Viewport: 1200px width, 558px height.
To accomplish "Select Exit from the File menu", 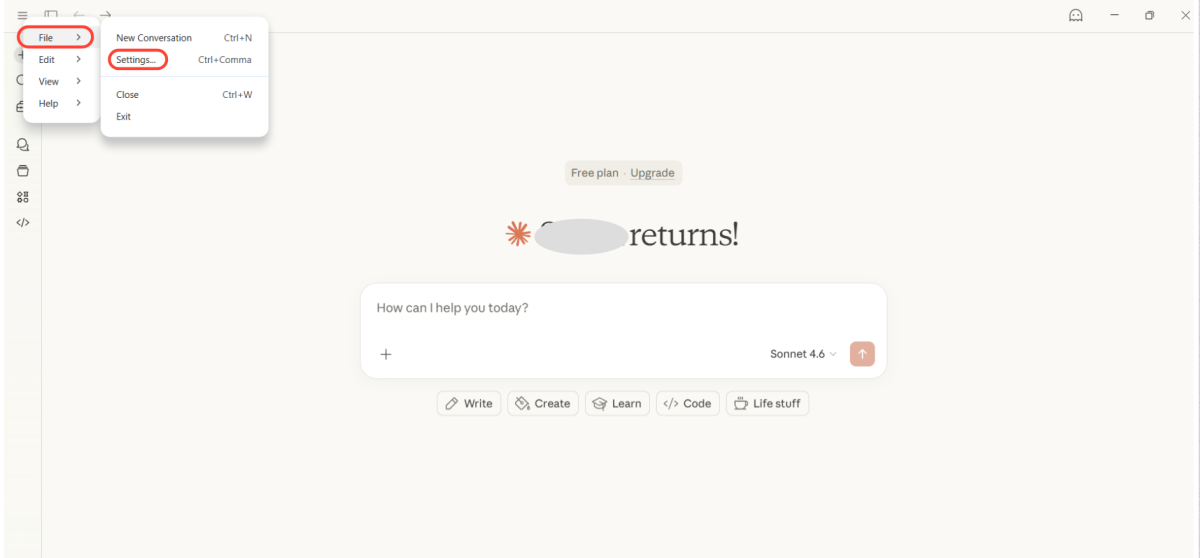I will (124, 117).
